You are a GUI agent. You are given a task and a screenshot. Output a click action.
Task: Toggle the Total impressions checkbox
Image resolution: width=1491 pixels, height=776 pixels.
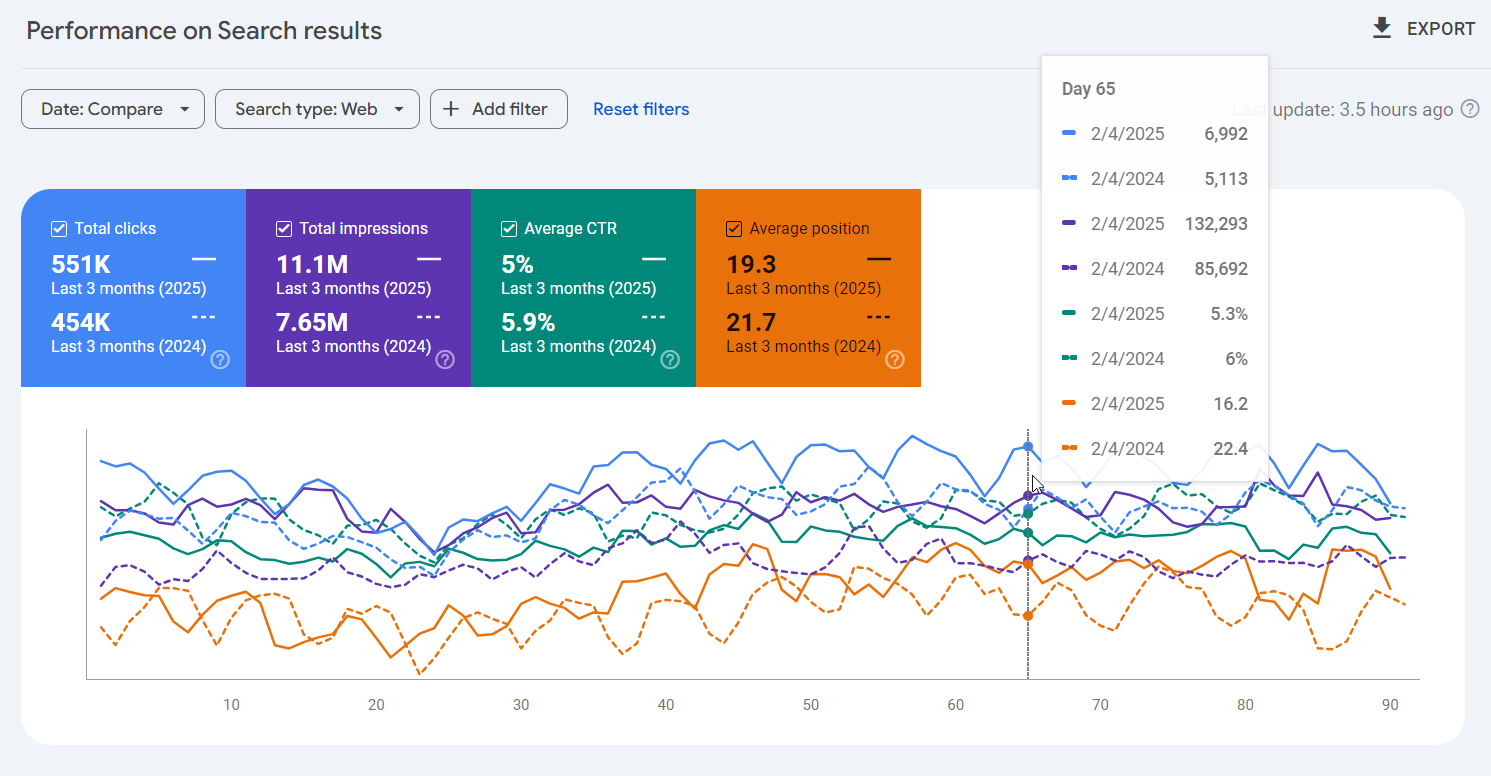point(284,229)
